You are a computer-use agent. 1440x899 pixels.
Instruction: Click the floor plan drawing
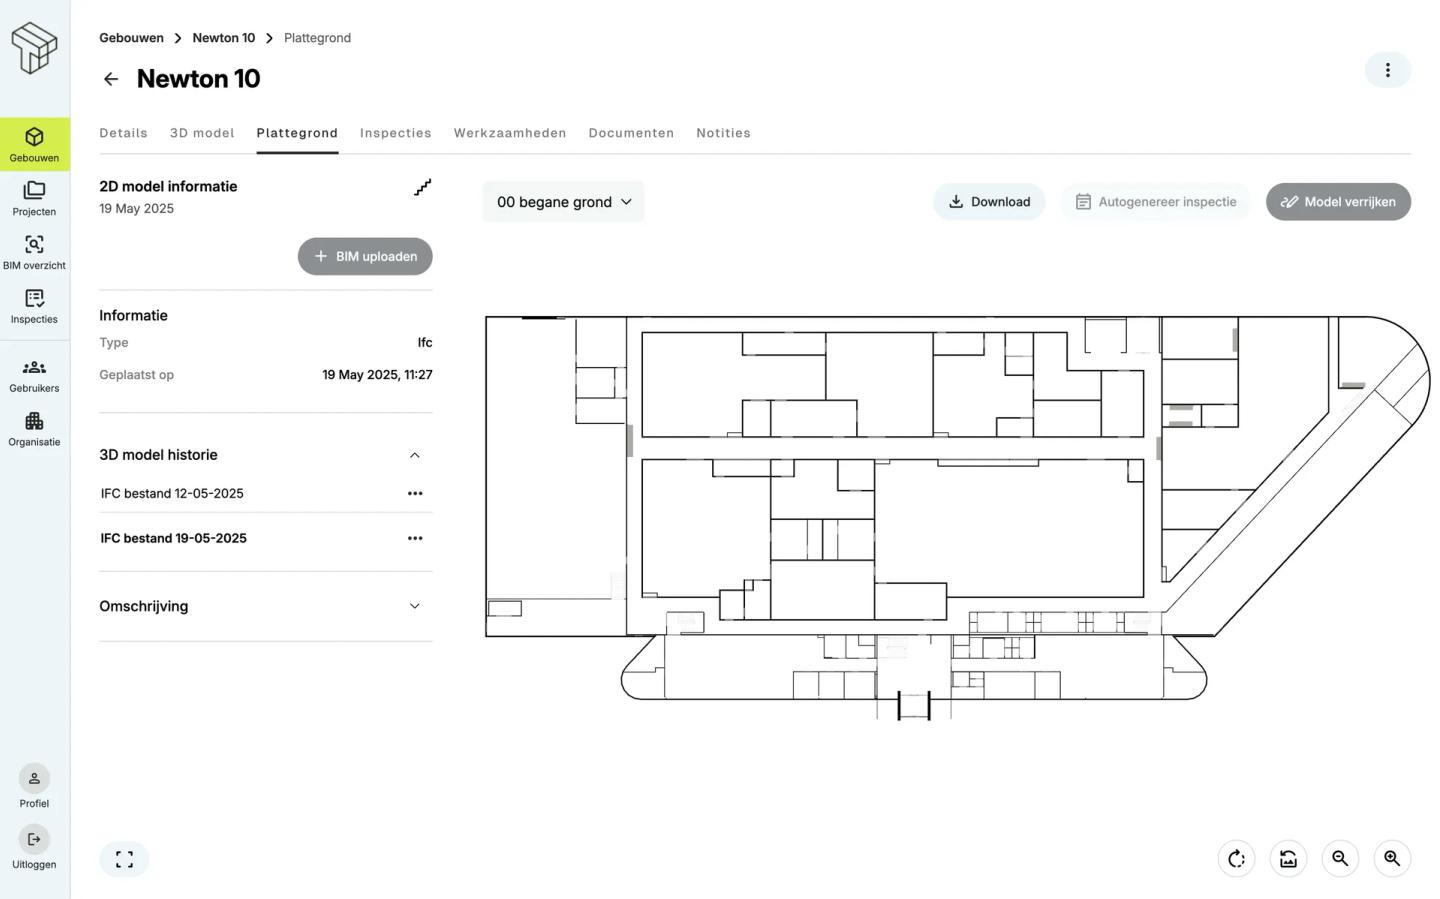point(958,517)
